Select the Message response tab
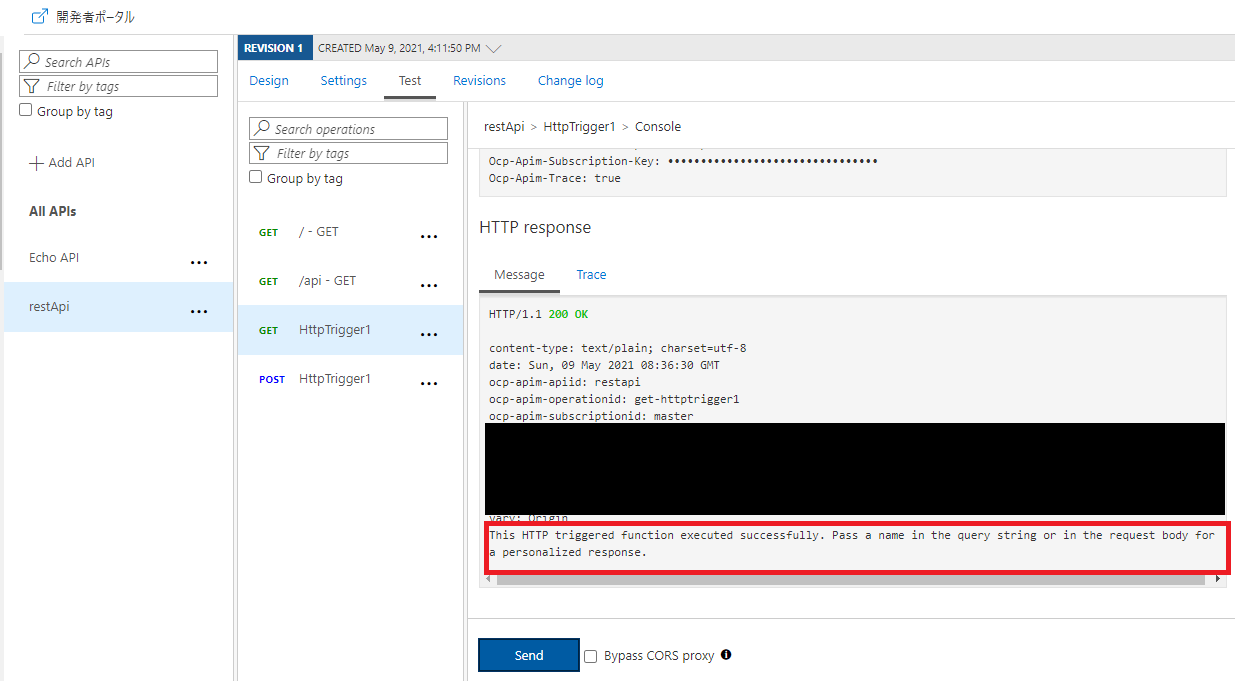 [x=519, y=275]
